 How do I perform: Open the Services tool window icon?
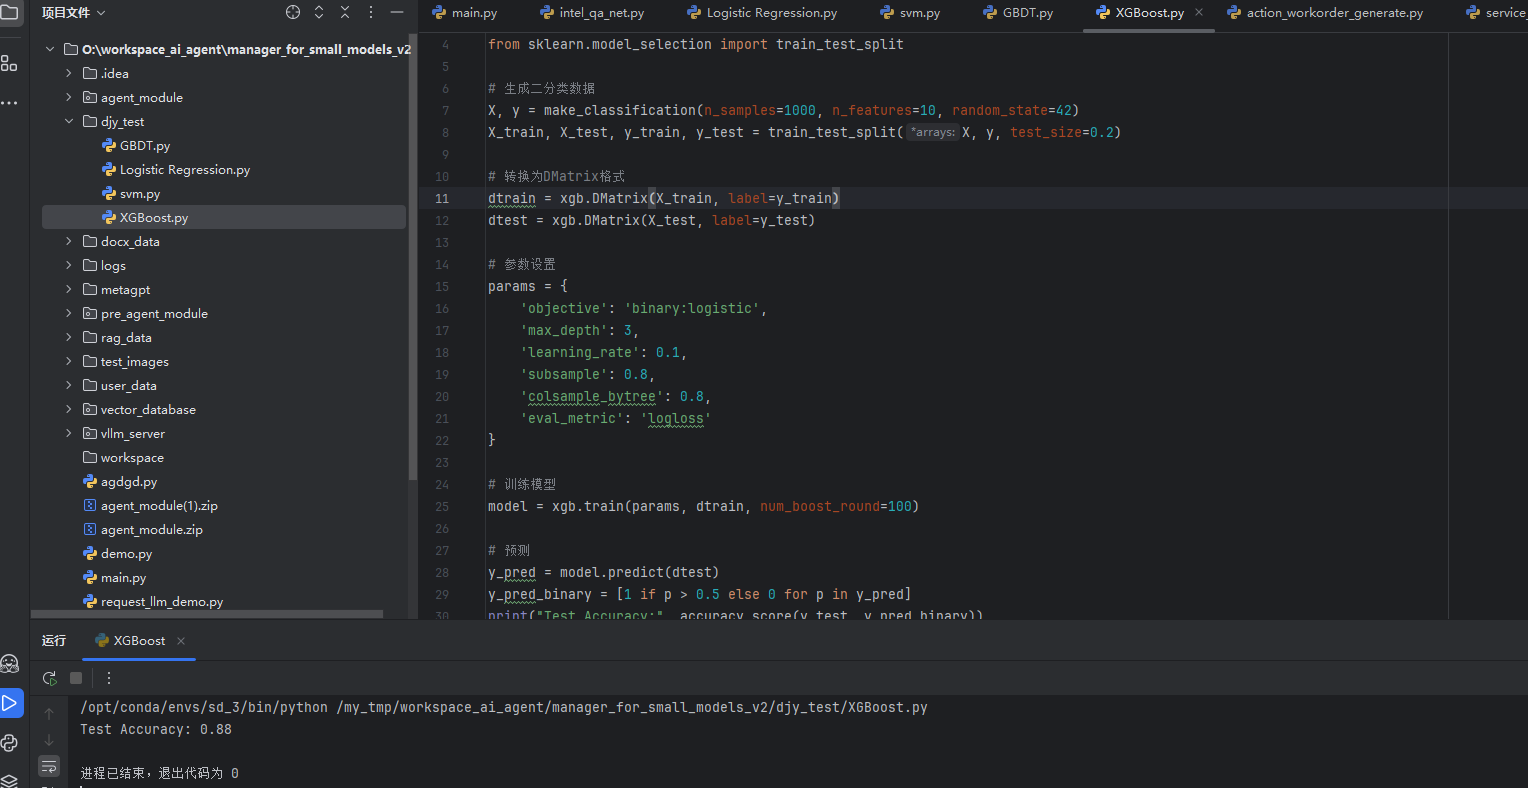click(12, 782)
